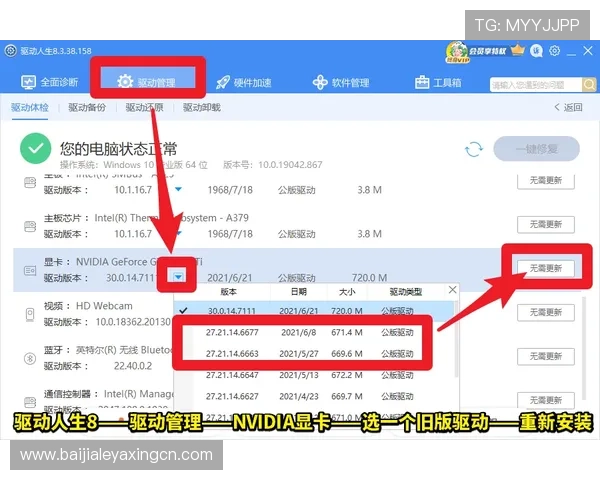
Task: Click 无需更新 button on HD Webcam row
Action: pos(546,312)
